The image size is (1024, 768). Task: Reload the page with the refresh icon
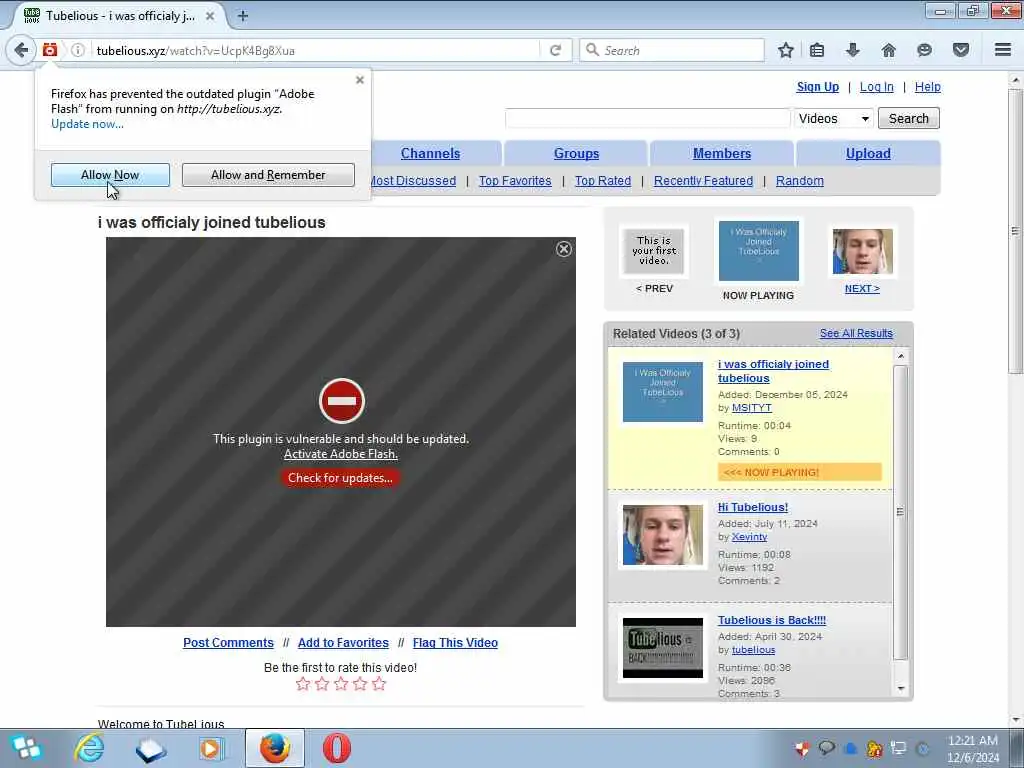(x=556, y=50)
